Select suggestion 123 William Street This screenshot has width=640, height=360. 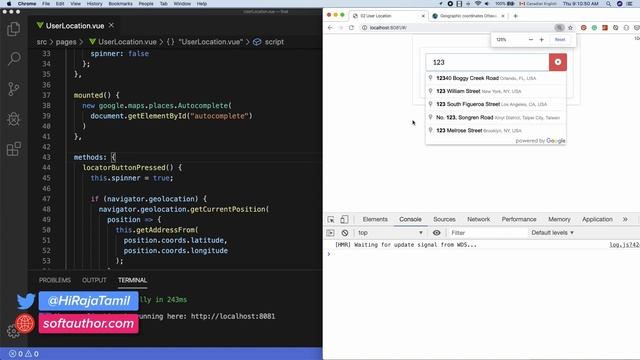tap(496, 91)
